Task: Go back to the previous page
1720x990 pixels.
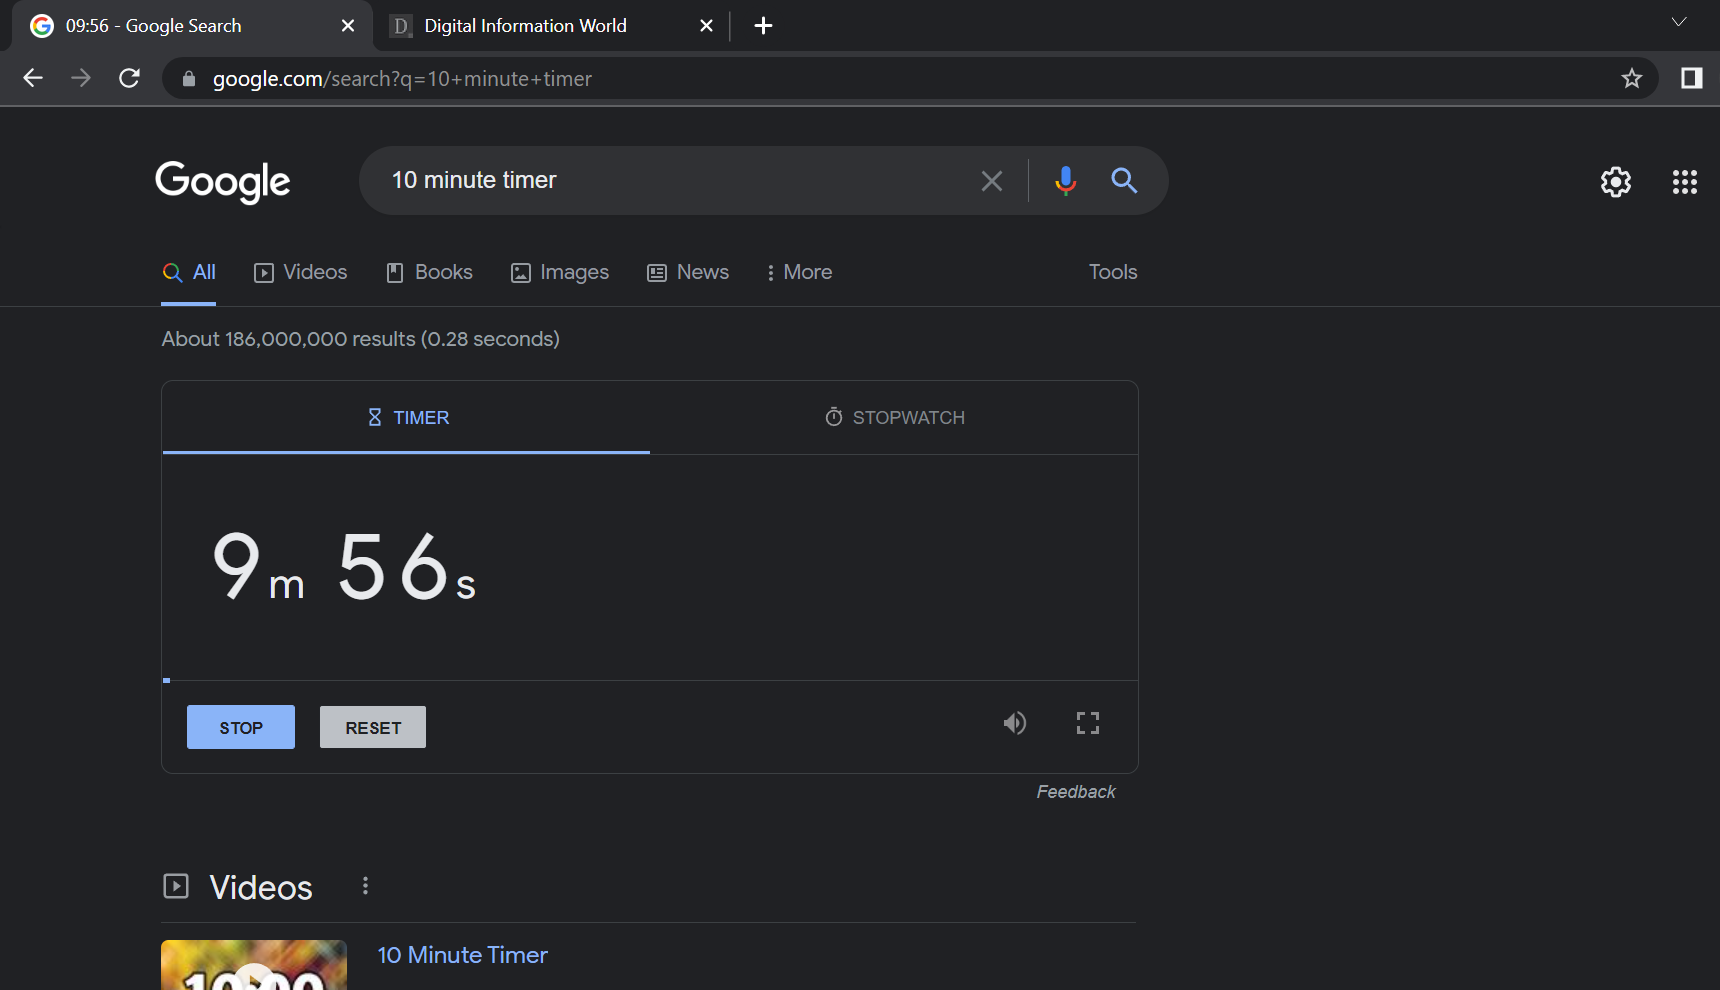Action: pyautogui.click(x=33, y=78)
